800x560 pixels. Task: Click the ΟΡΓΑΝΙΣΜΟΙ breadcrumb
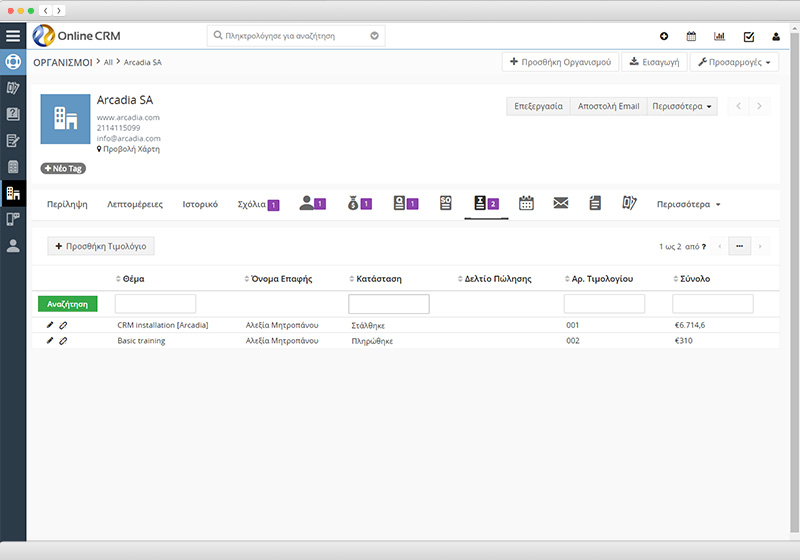63,62
